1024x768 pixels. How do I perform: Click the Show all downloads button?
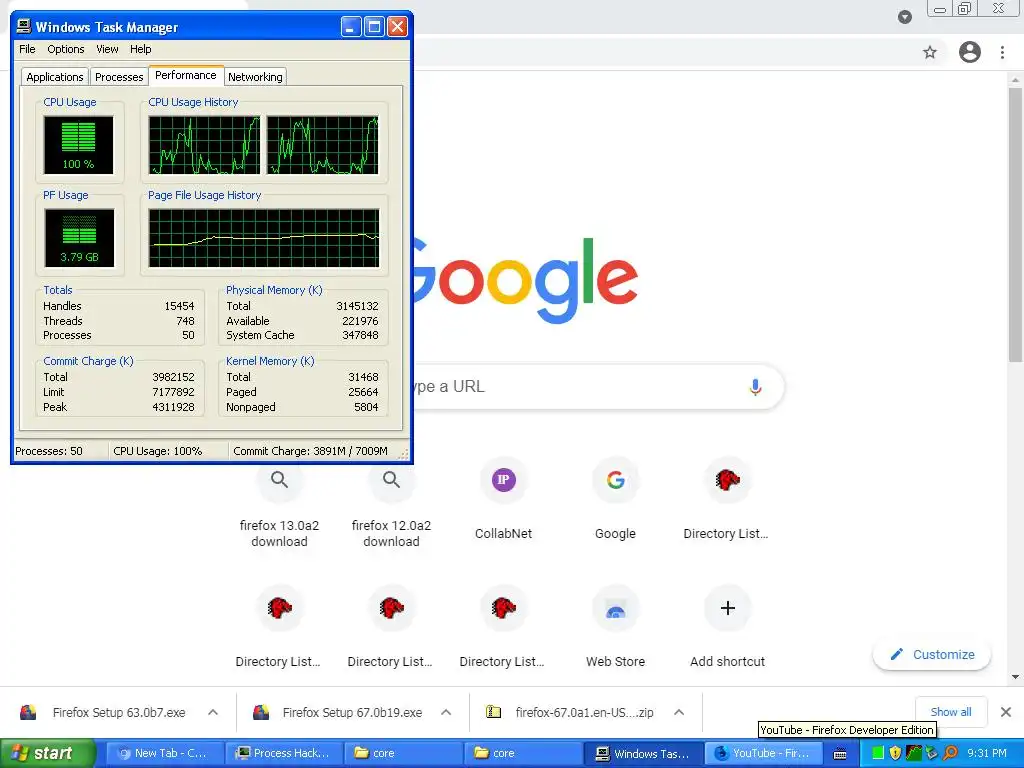click(951, 712)
